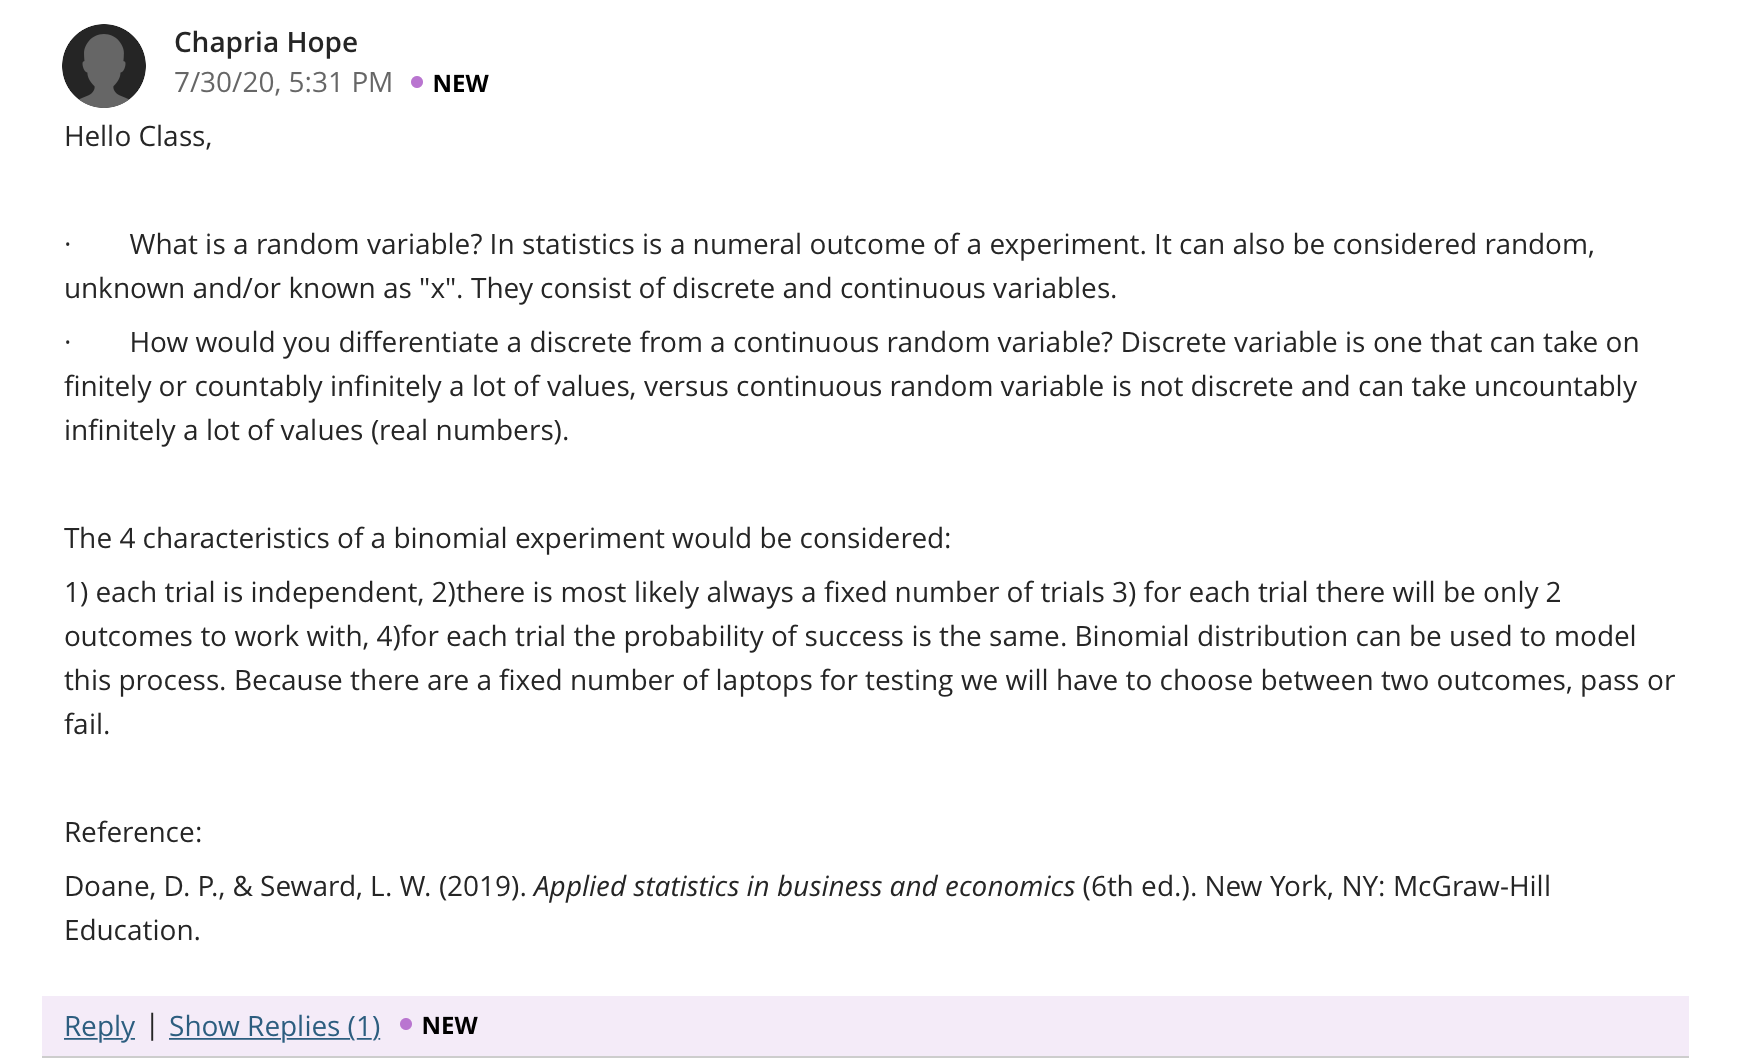Click NEW label in the reply bar

coord(450,1025)
